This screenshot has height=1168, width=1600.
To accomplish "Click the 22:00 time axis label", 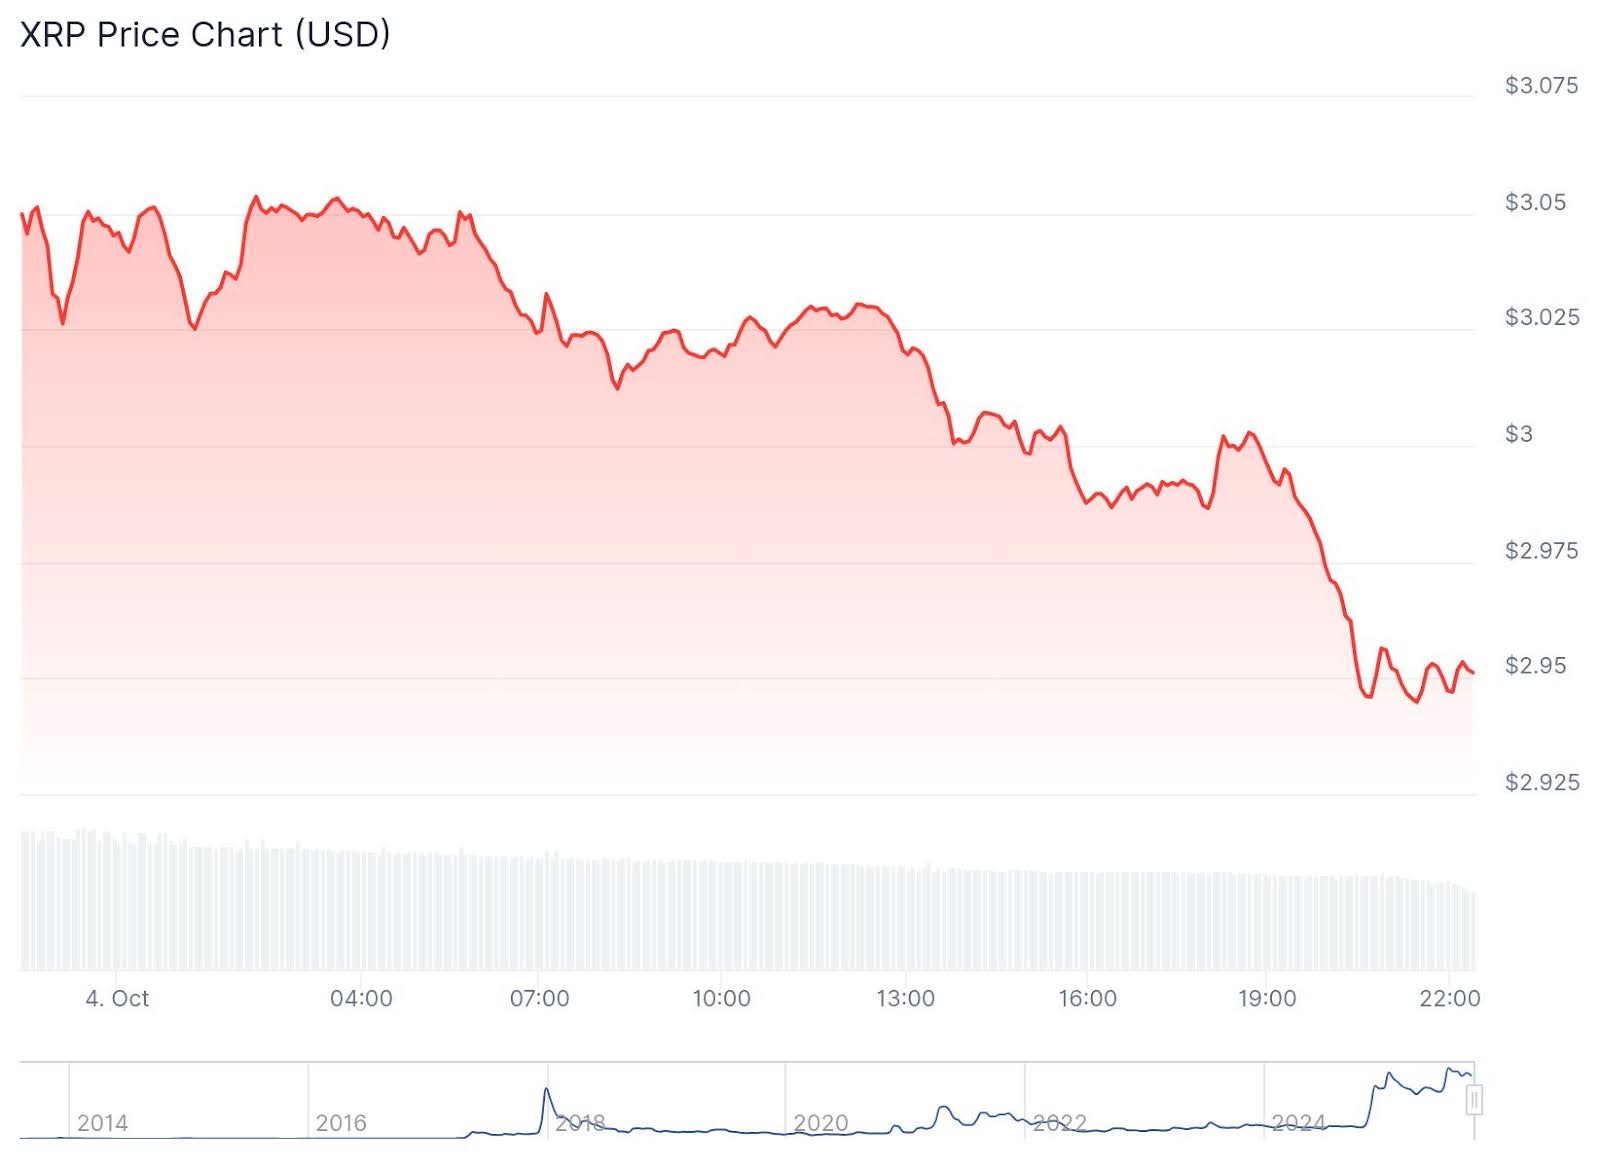I will click(1449, 998).
